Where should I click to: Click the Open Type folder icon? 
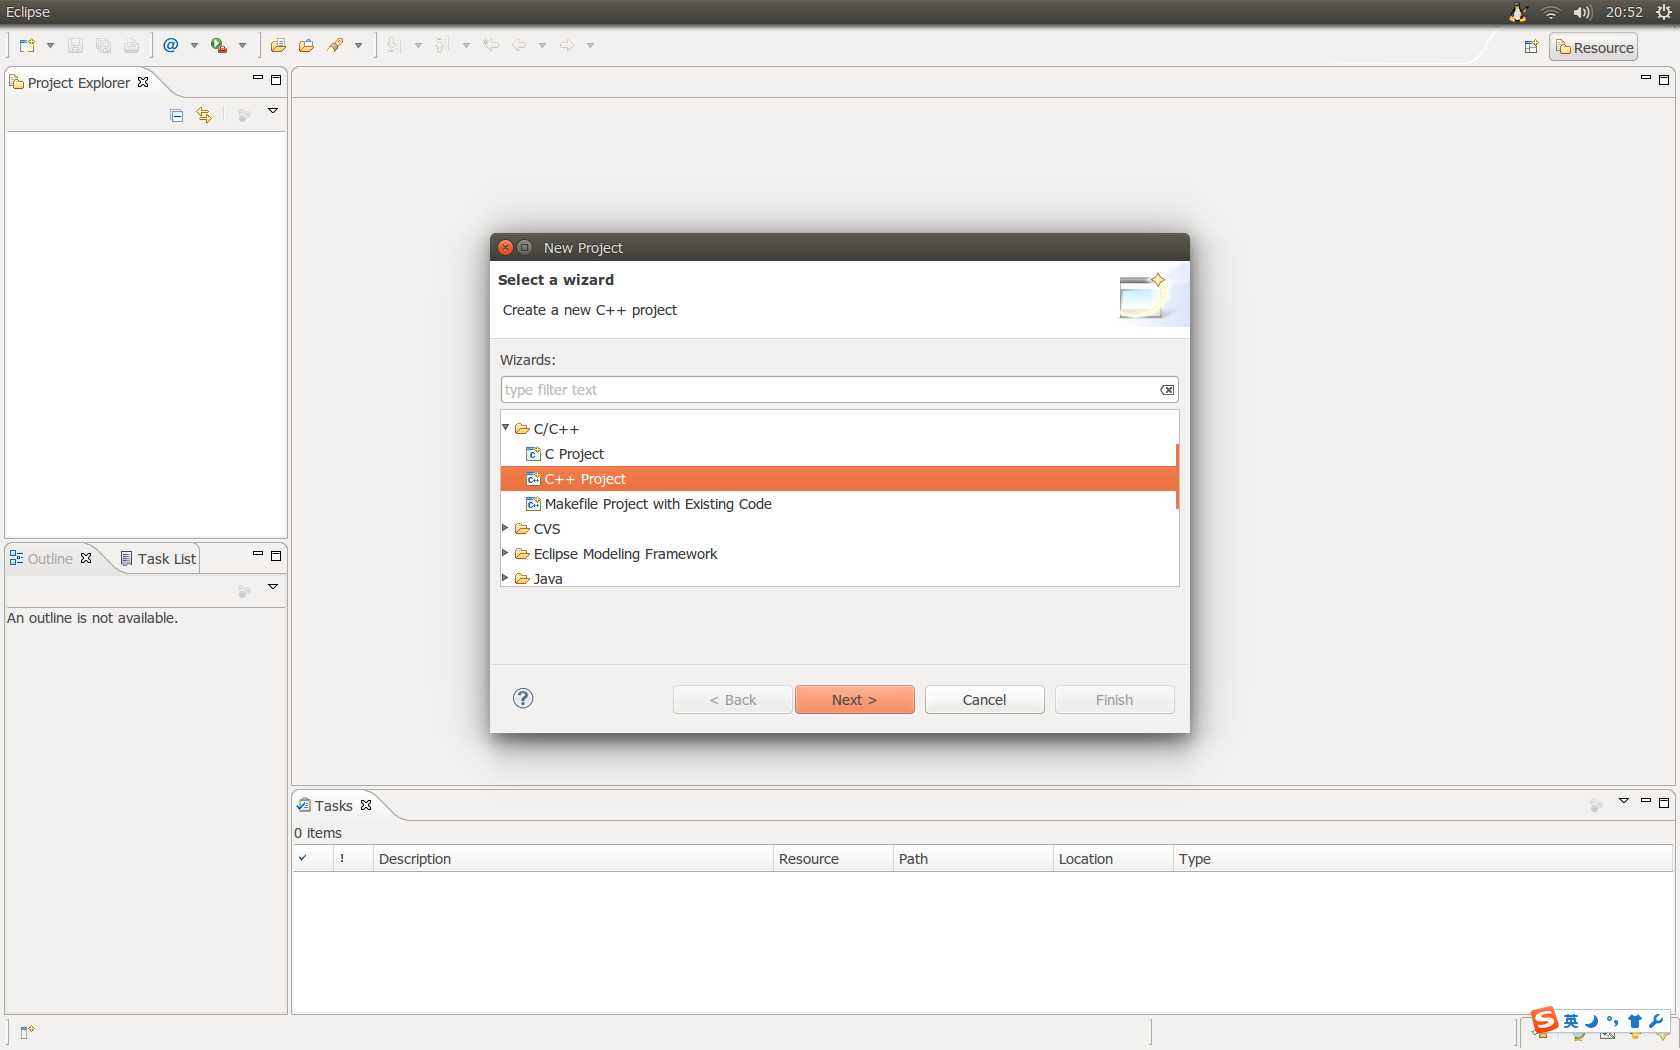click(278, 46)
